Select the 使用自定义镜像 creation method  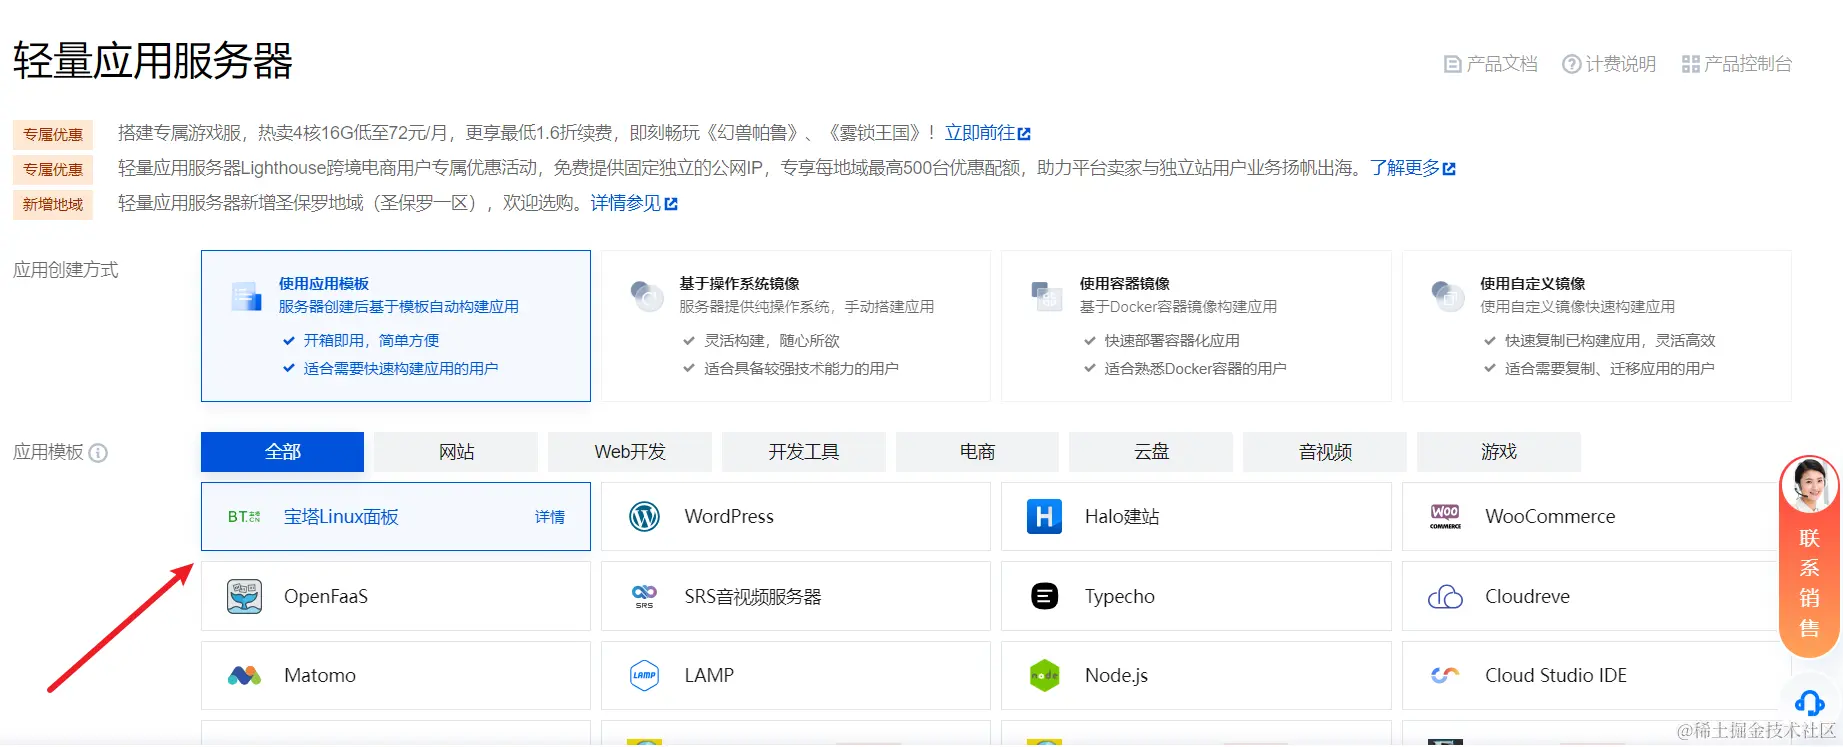(1597, 326)
